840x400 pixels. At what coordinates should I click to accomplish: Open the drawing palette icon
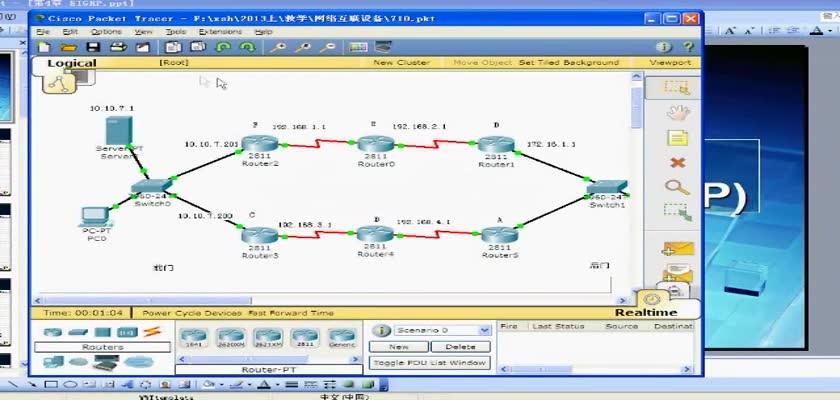point(358,47)
